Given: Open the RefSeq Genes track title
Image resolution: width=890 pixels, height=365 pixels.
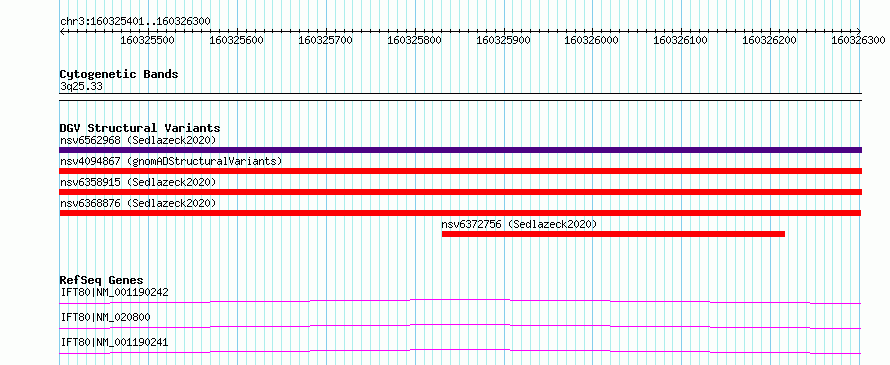Looking at the screenshot, I should pyautogui.click(x=102, y=280).
